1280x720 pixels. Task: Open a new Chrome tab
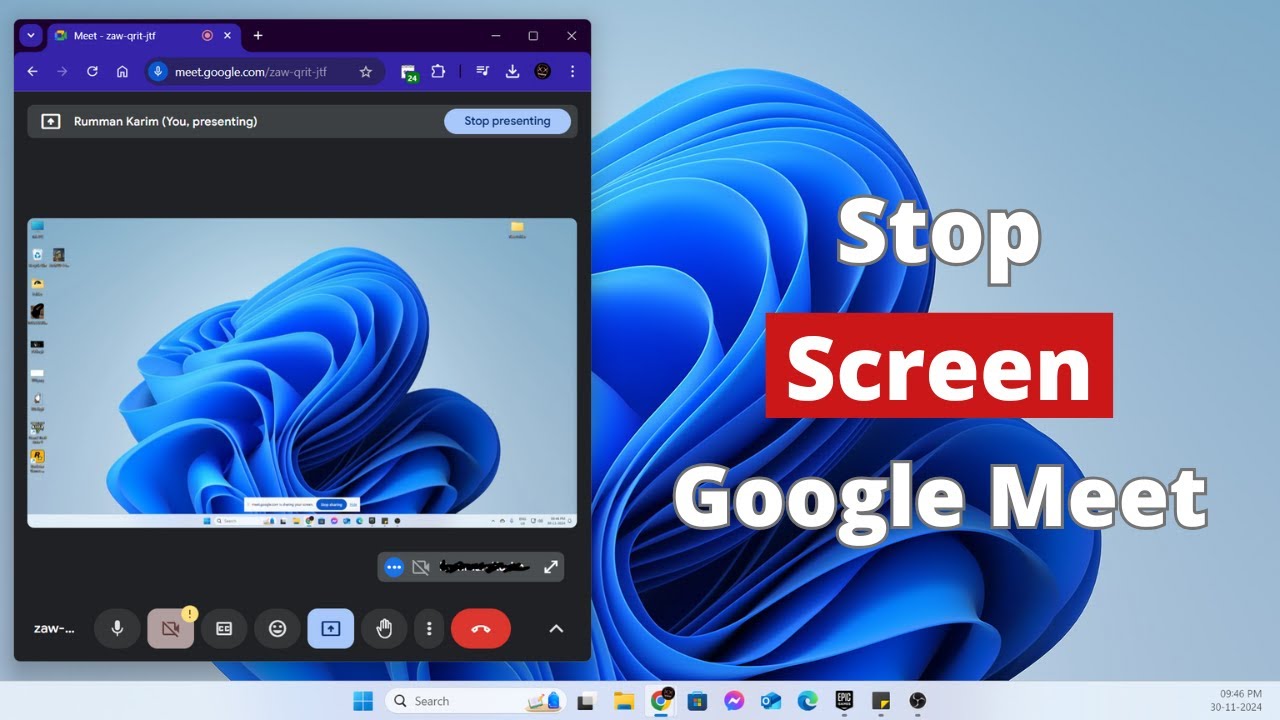(258, 35)
